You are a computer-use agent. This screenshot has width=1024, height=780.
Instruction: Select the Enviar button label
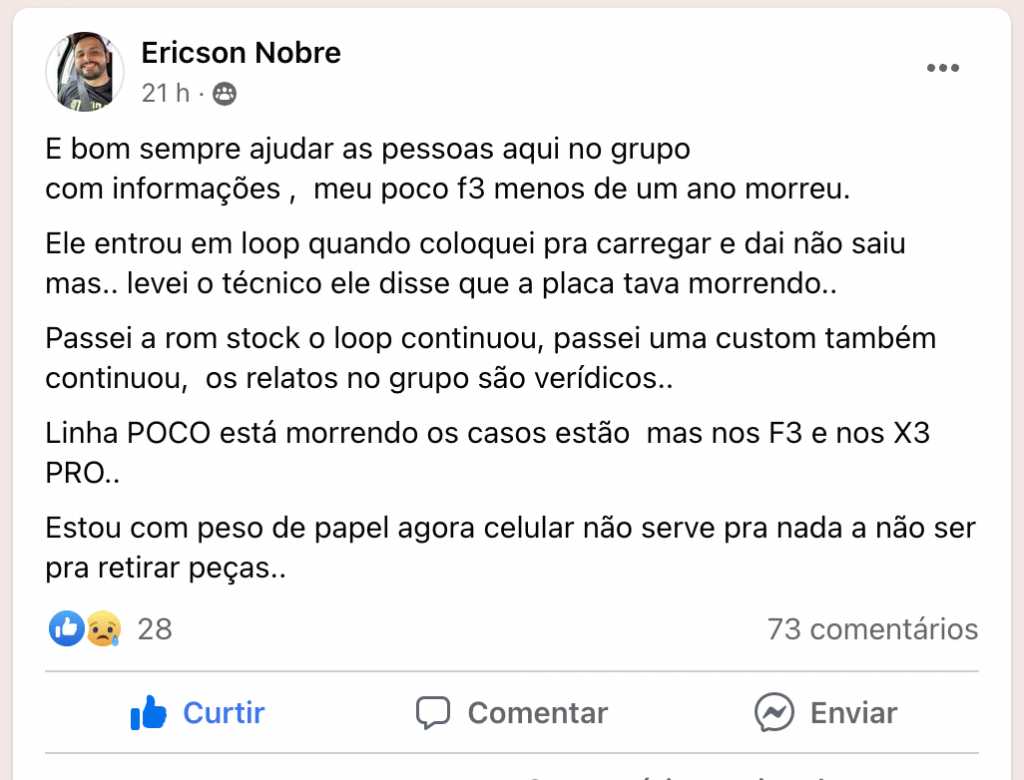[854, 713]
